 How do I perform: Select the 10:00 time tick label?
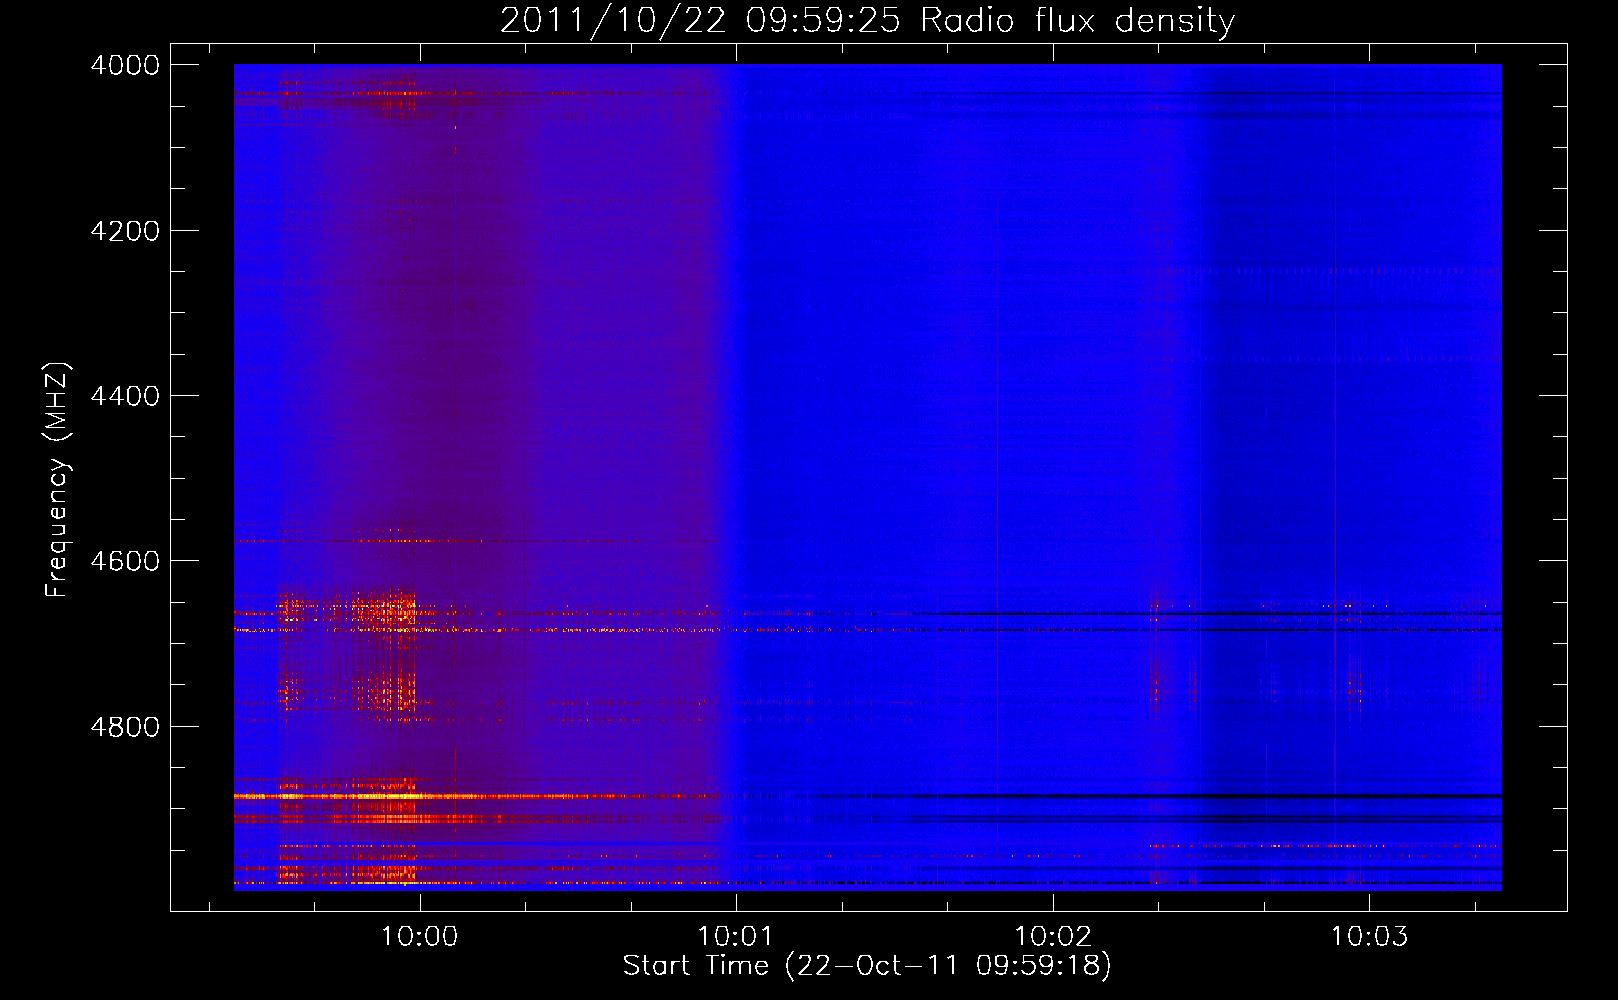tap(420, 937)
